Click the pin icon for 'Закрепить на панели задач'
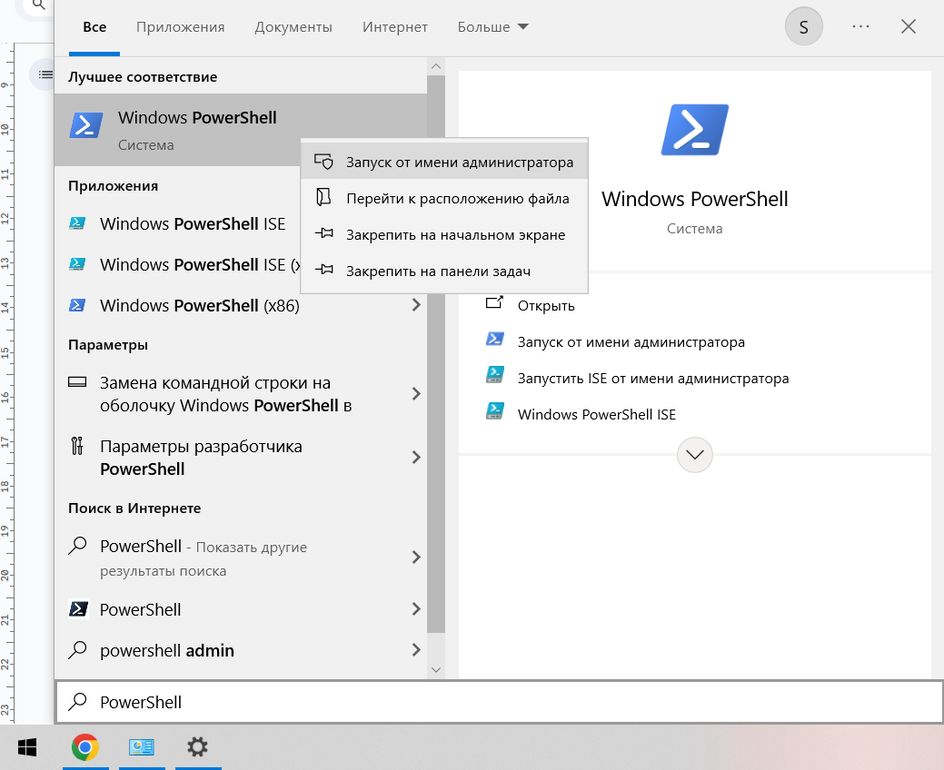Image resolution: width=944 pixels, height=770 pixels. pyautogui.click(x=324, y=270)
